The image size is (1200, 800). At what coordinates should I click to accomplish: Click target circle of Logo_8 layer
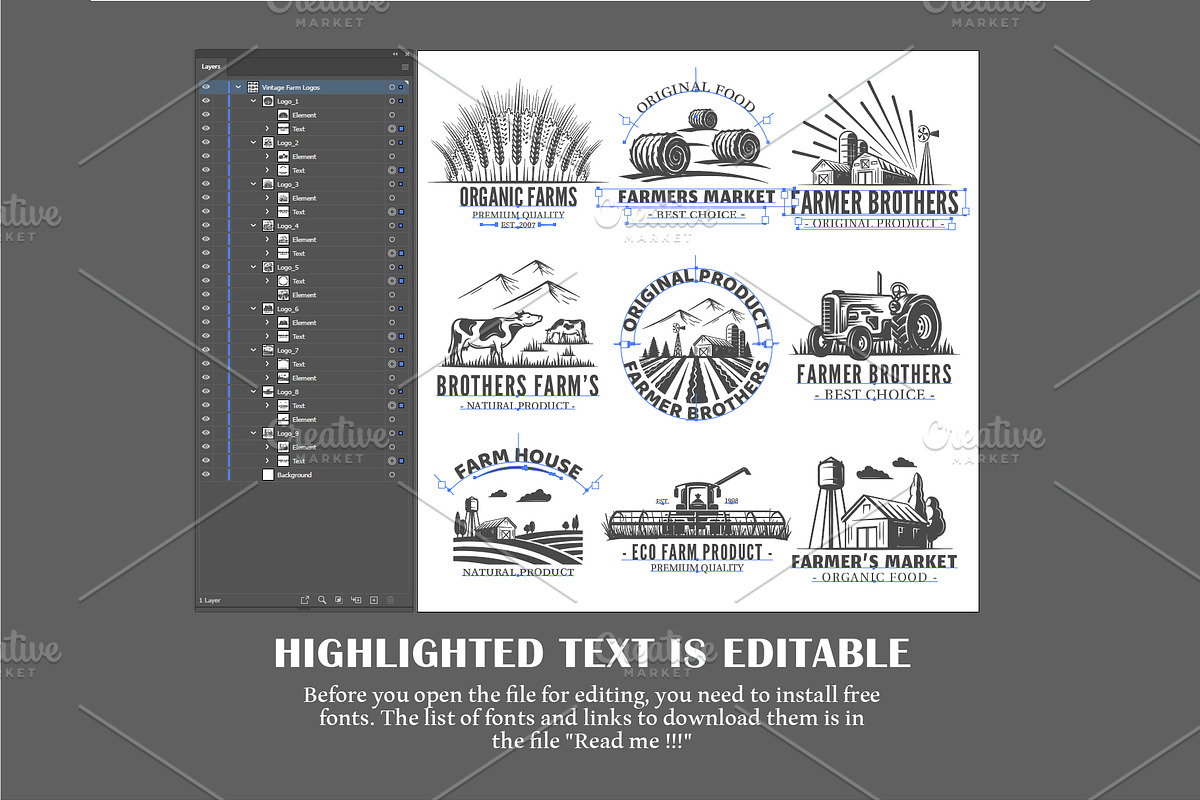click(392, 392)
